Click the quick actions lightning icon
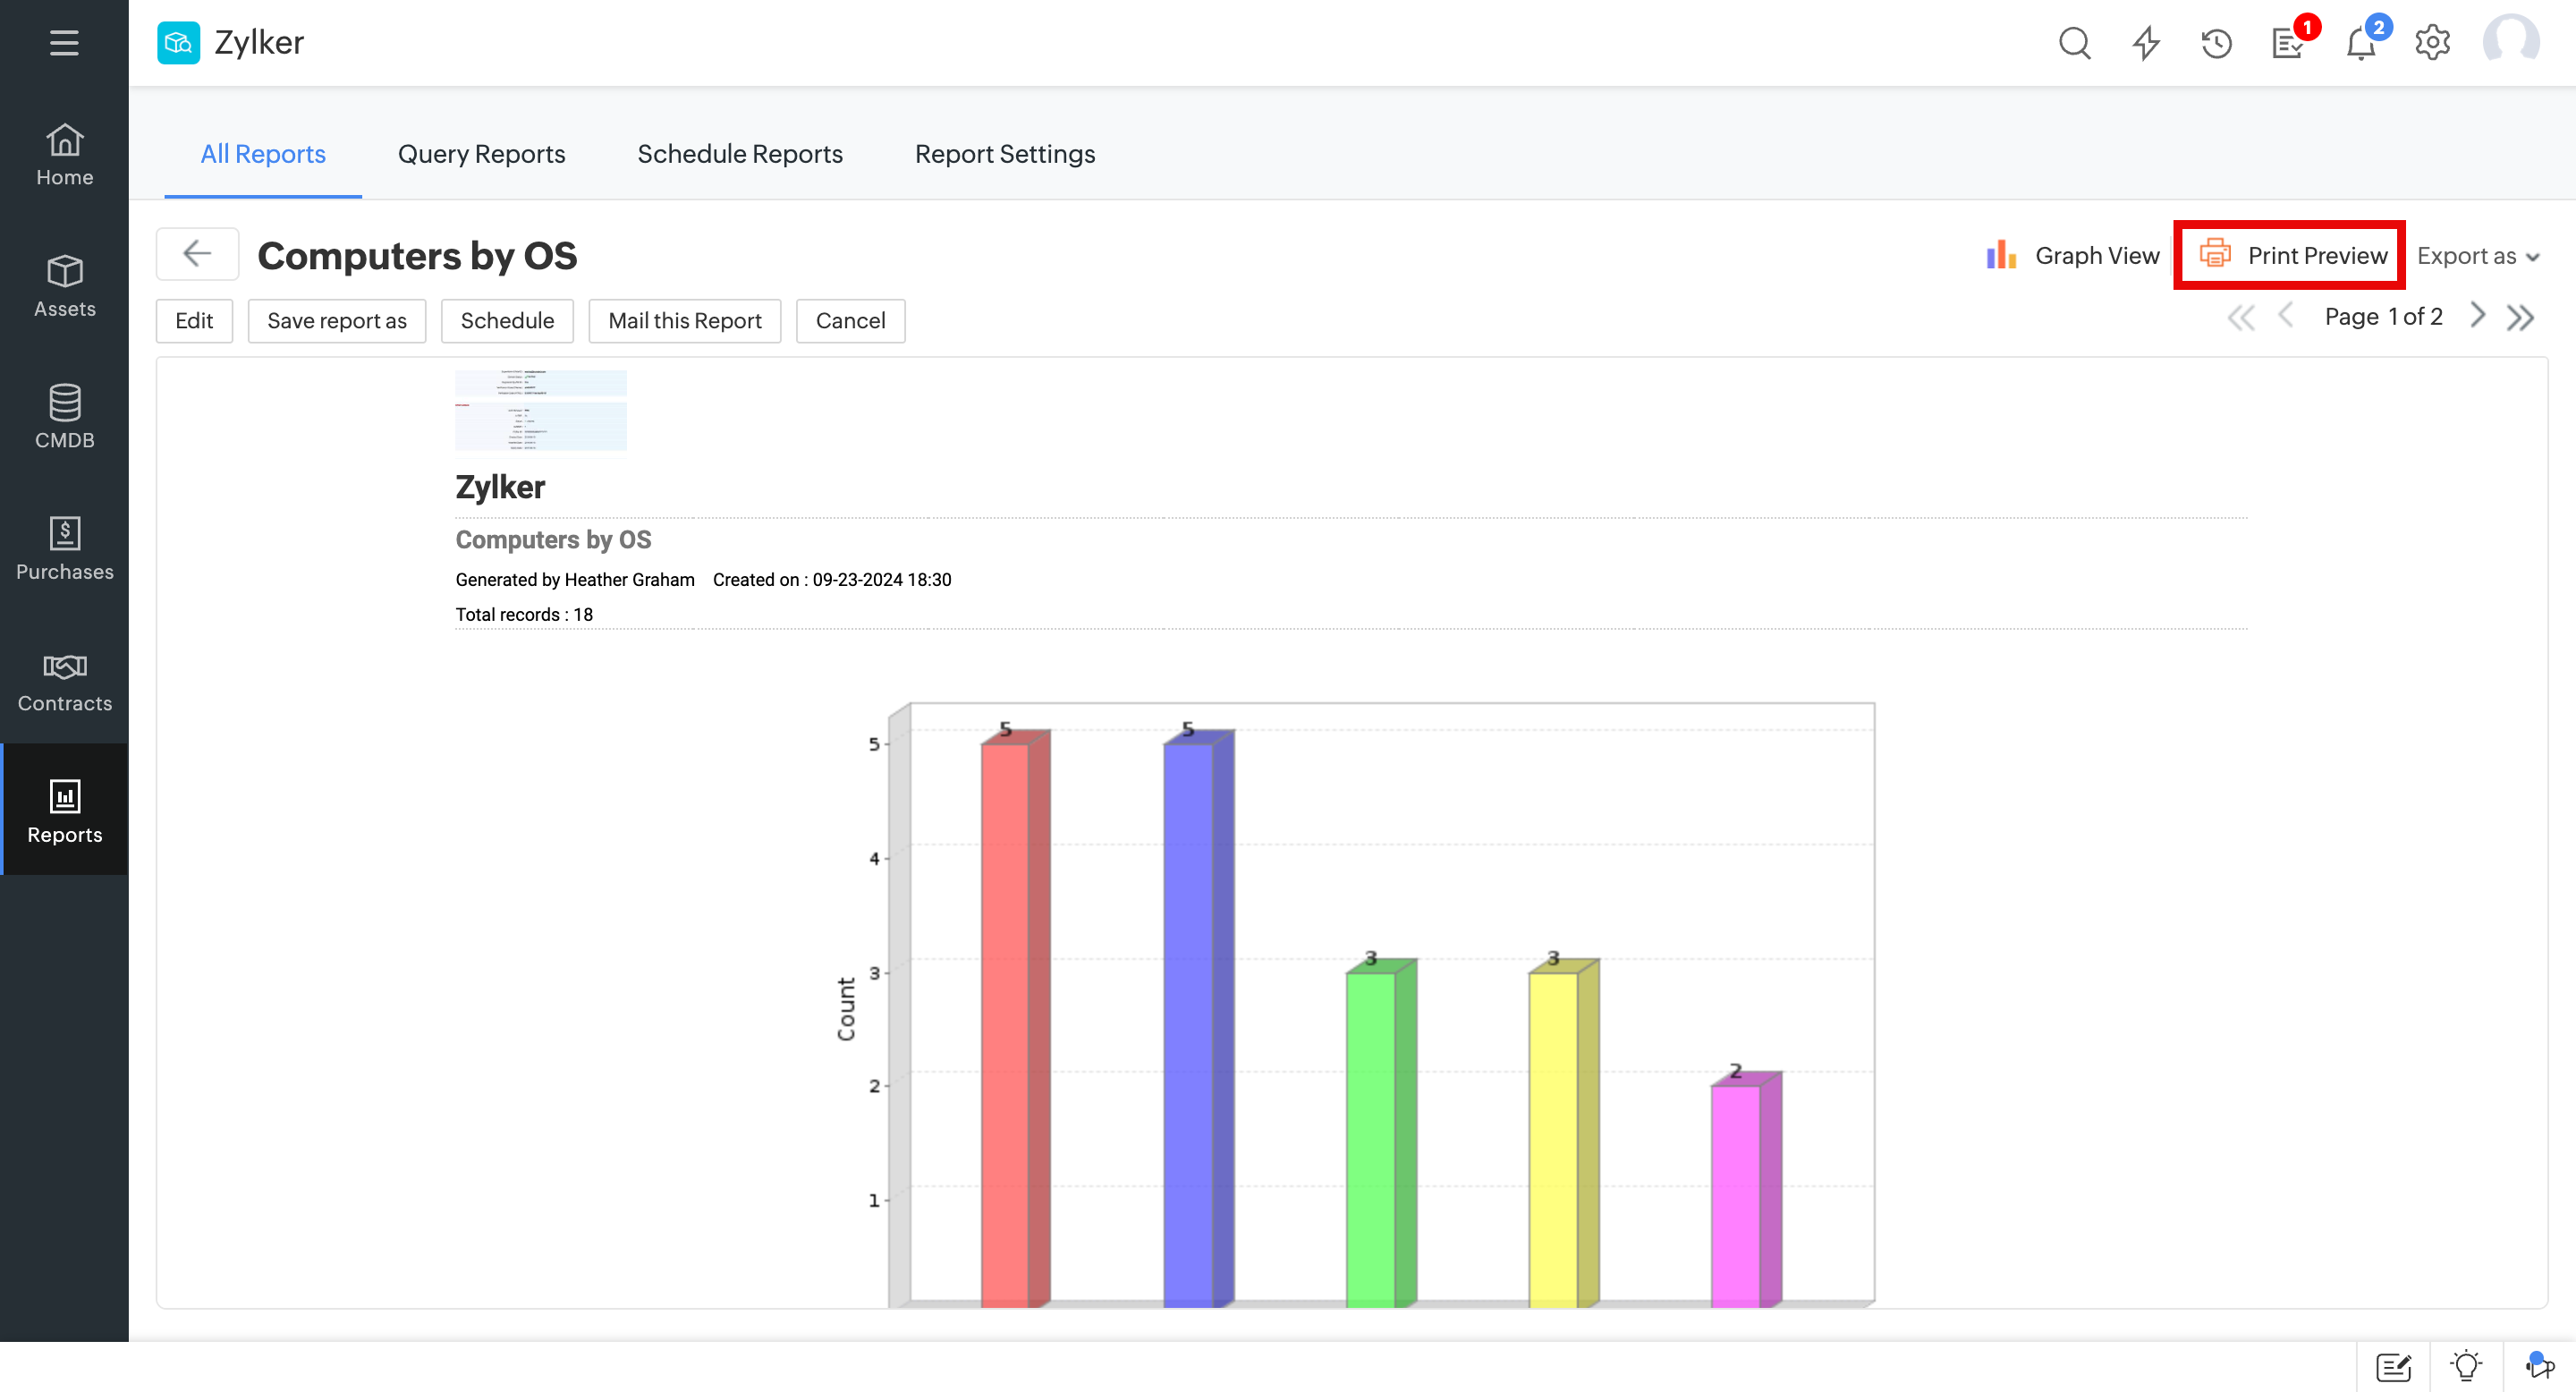Viewport: 2576px width, 1392px height. pyautogui.click(x=2145, y=43)
